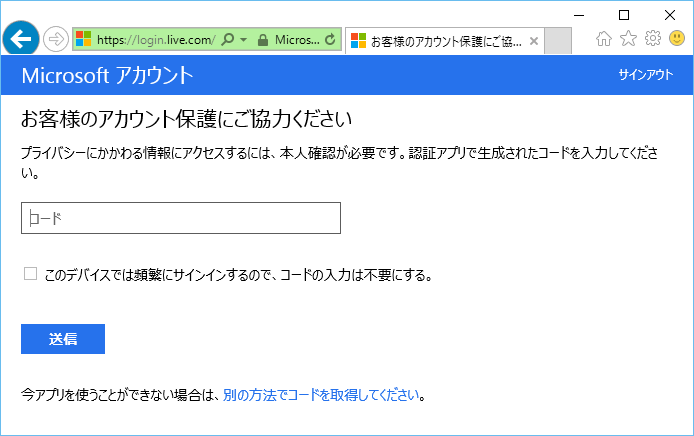Click the smiley feedback icon

click(677, 39)
